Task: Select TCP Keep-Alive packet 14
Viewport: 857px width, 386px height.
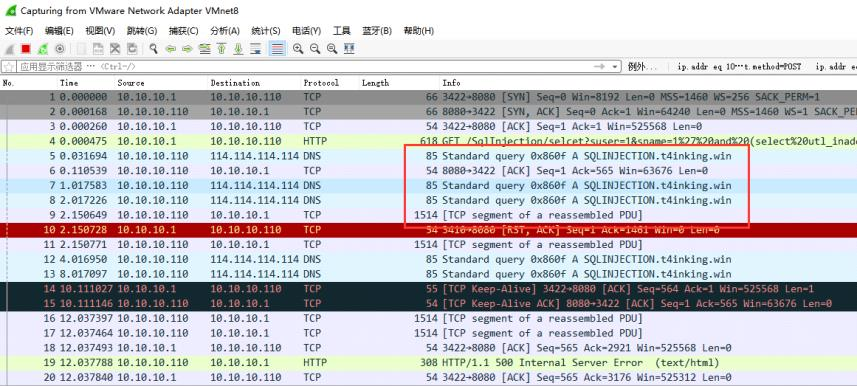Action: [x=428, y=289]
